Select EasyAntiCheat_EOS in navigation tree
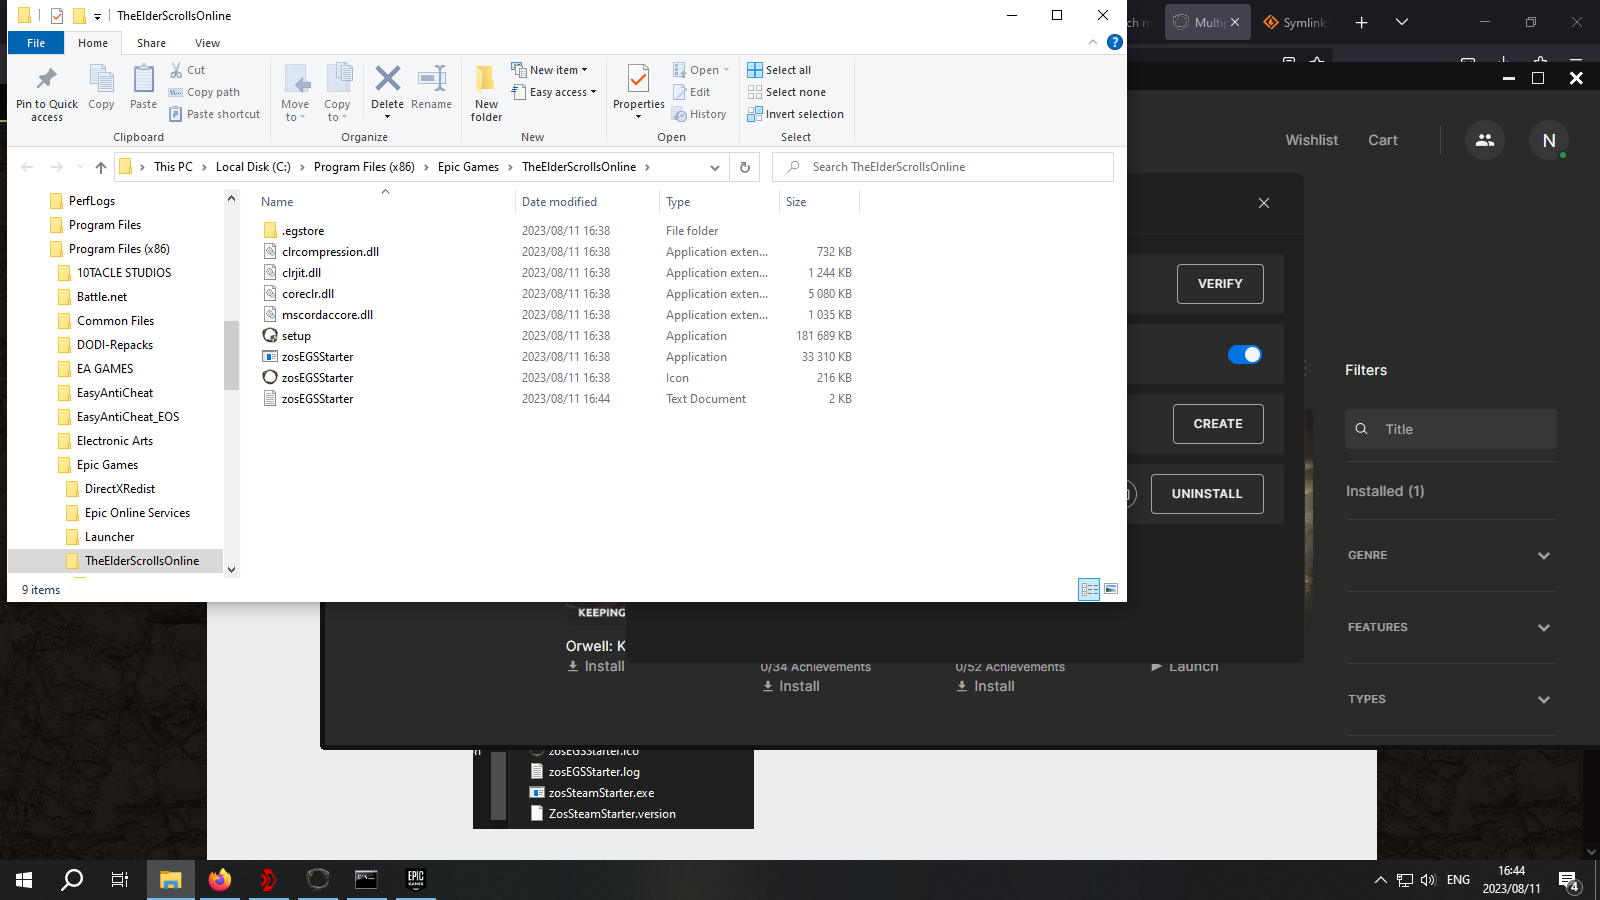Viewport: 1600px width, 900px height. tap(128, 417)
